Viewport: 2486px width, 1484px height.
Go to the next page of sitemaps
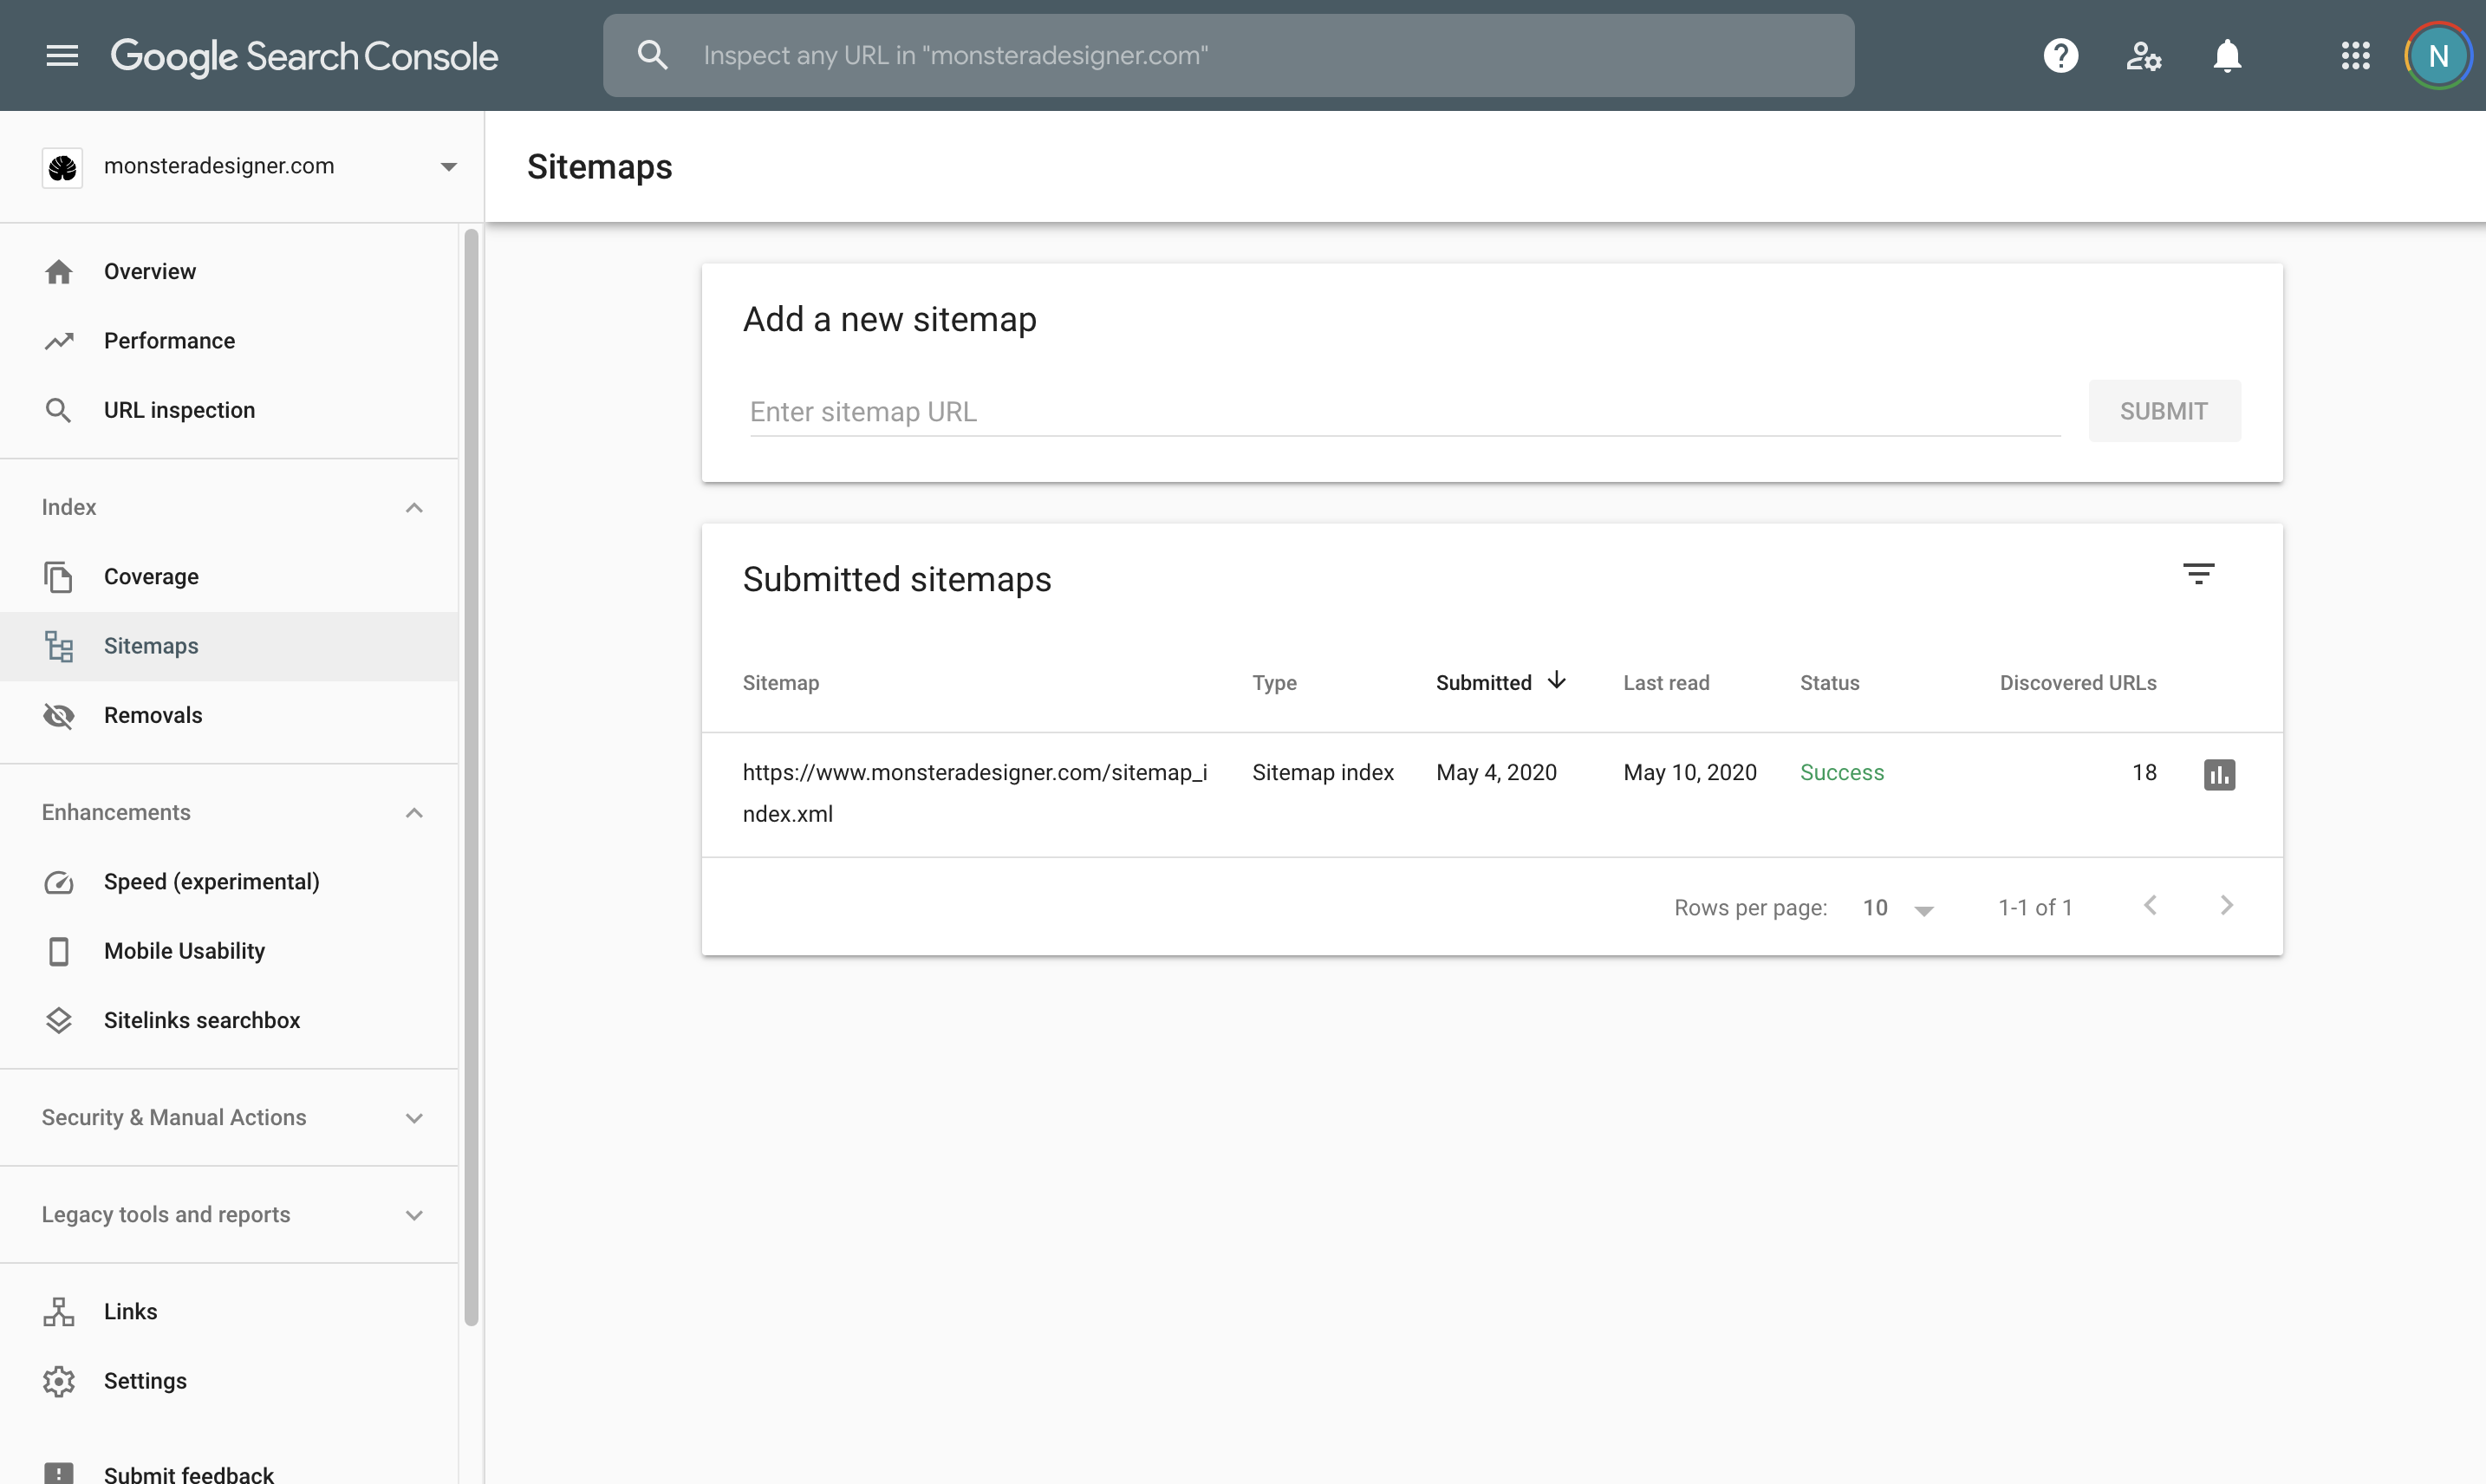2226,906
